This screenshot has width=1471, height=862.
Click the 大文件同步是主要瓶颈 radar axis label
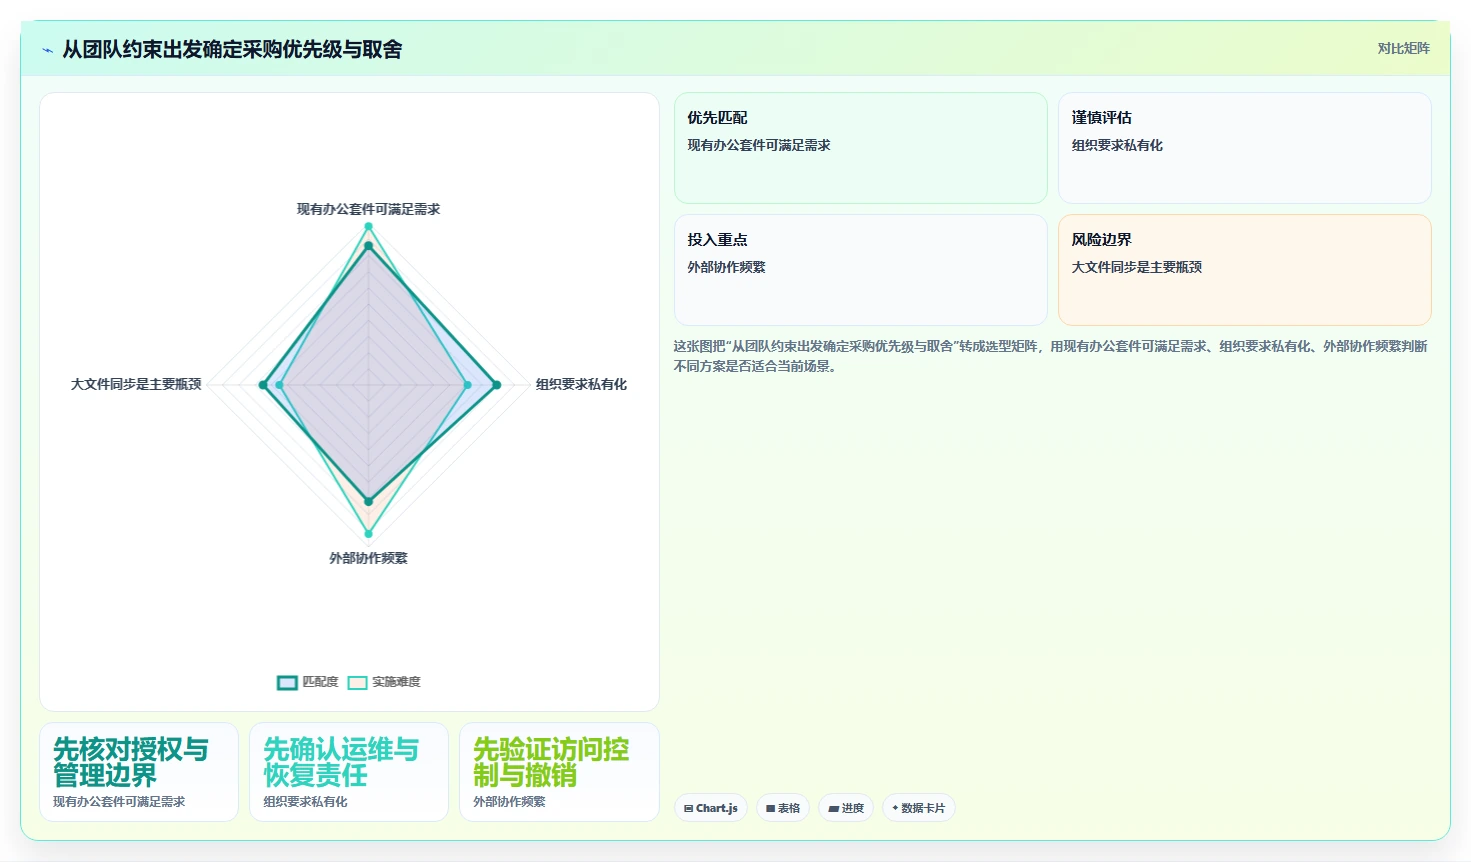tap(136, 384)
